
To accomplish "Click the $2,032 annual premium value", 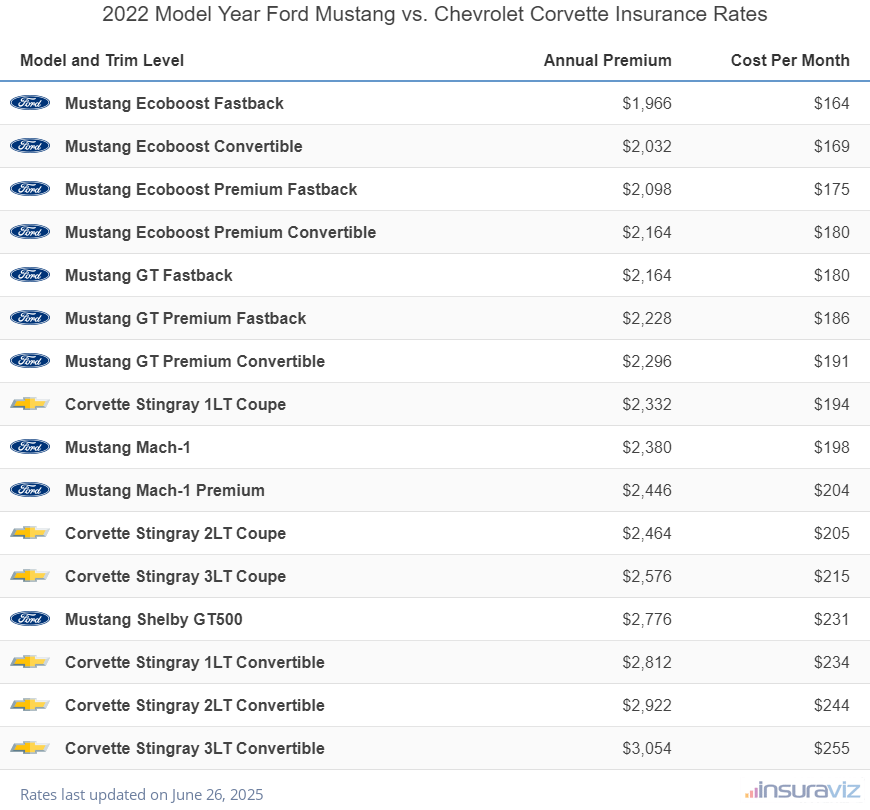I will [x=647, y=146].
